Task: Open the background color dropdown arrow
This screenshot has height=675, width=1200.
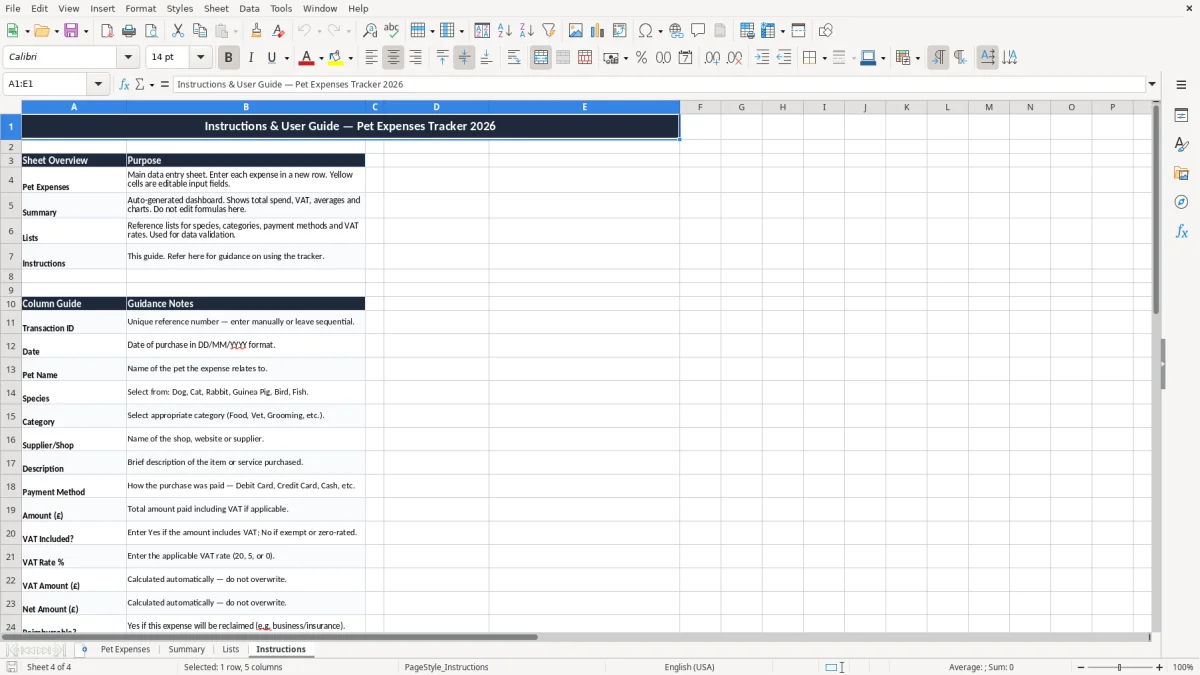Action: (x=351, y=59)
